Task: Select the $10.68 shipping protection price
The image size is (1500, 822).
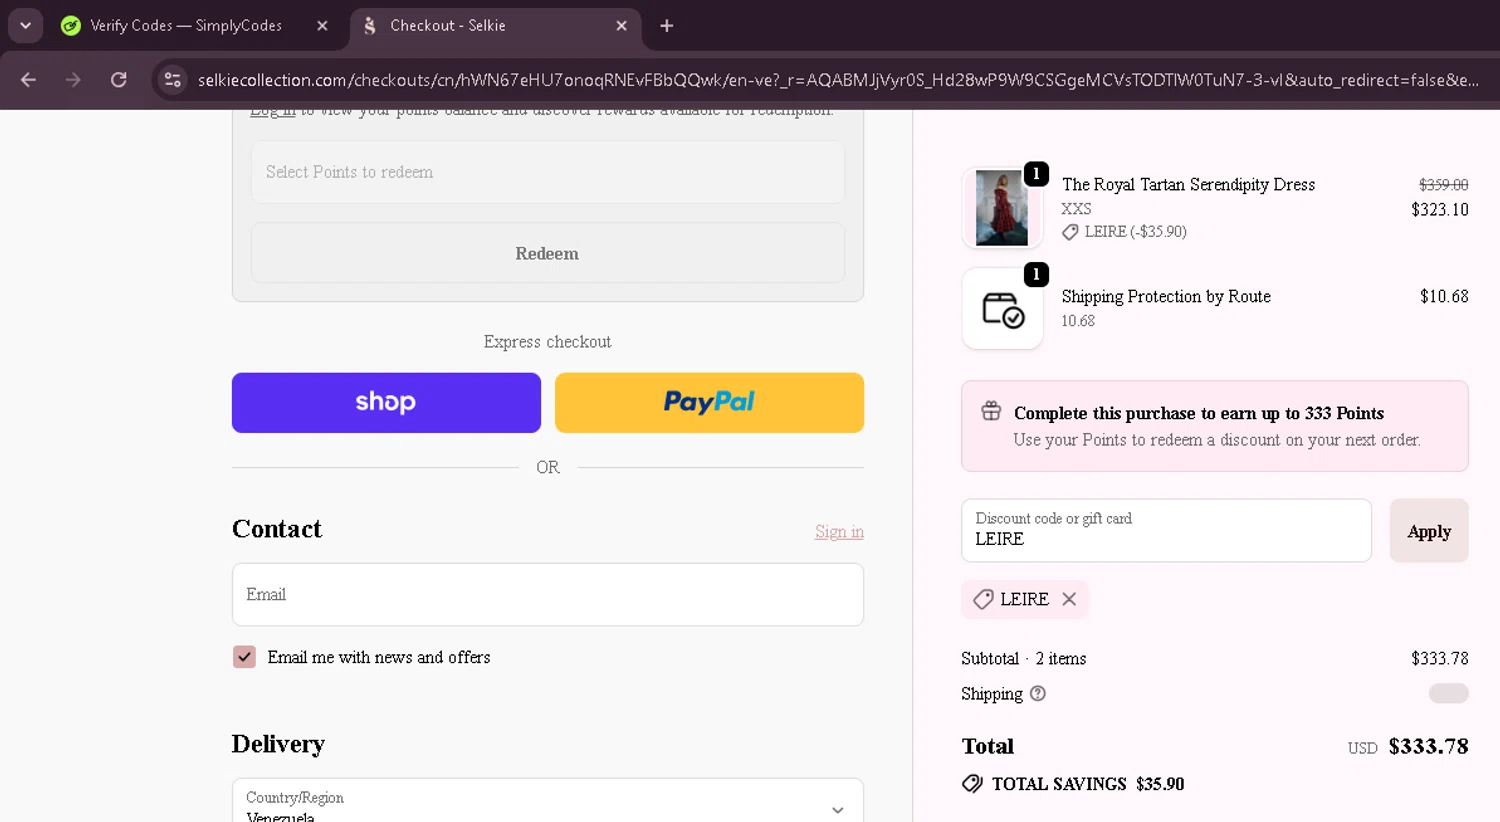Action: (x=1444, y=296)
